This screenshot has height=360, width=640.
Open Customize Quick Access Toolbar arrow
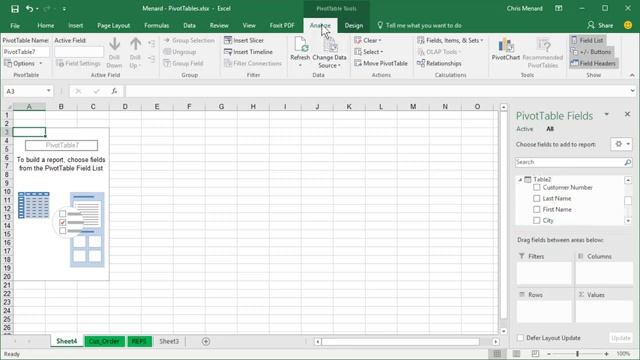pyautogui.click(x=64, y=9)
